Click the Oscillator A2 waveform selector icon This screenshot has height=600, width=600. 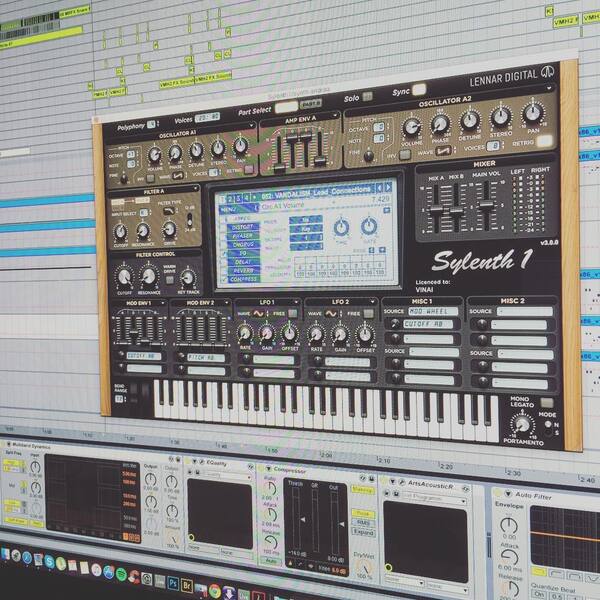coord(443,151)
